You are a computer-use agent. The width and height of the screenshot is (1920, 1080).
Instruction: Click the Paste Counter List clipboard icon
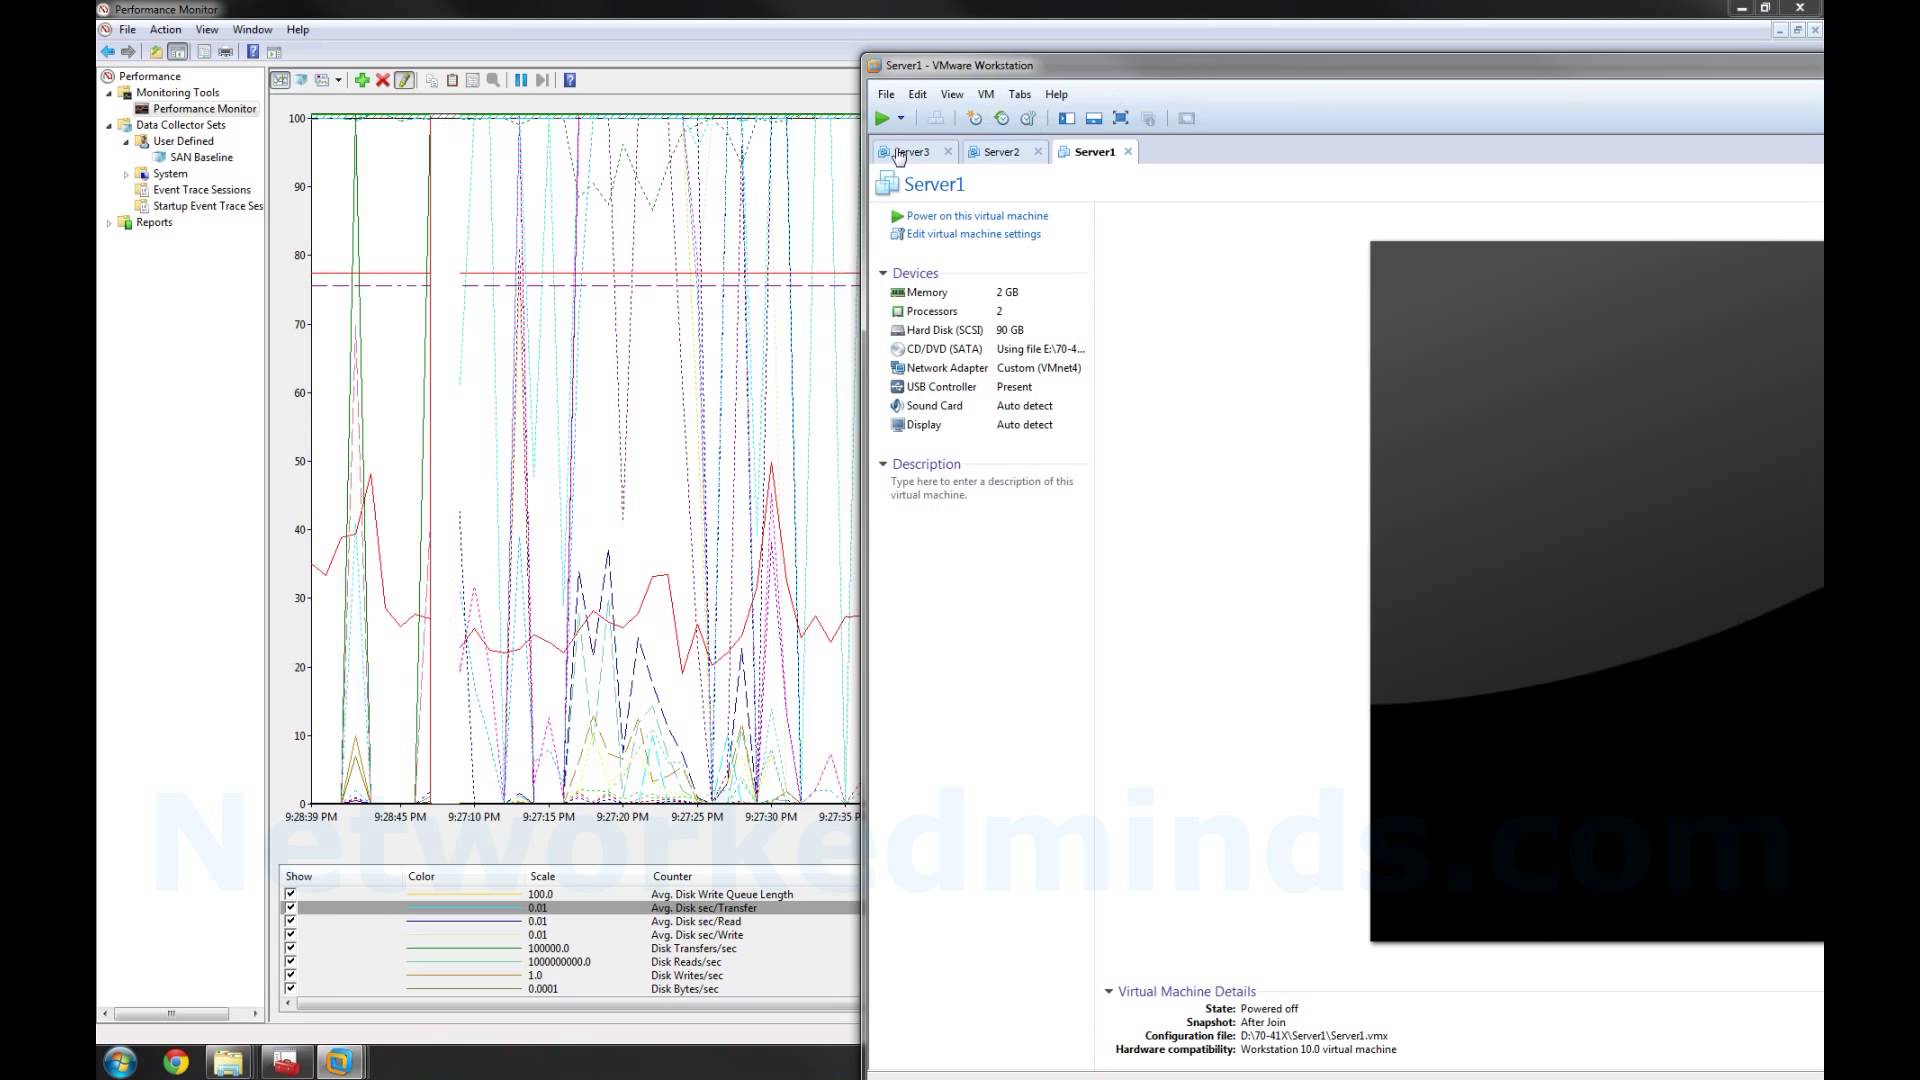[x=452, y=80]
